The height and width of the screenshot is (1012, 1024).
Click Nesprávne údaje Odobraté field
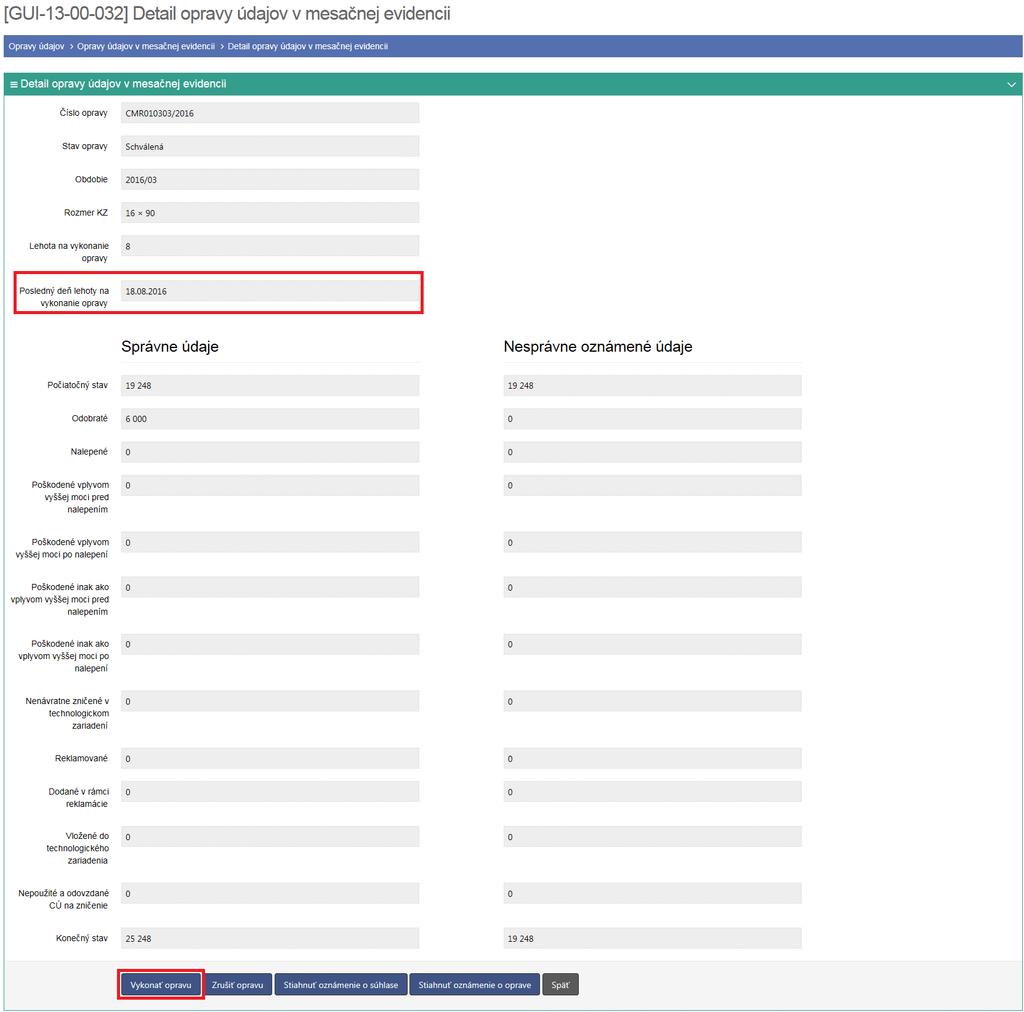(x=652, y=419)
